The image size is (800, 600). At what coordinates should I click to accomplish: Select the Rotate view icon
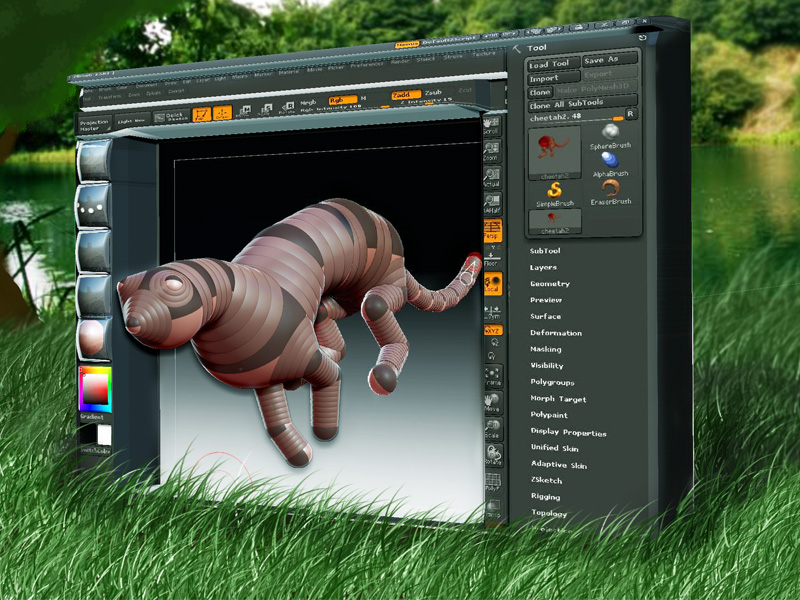(493, 456)
